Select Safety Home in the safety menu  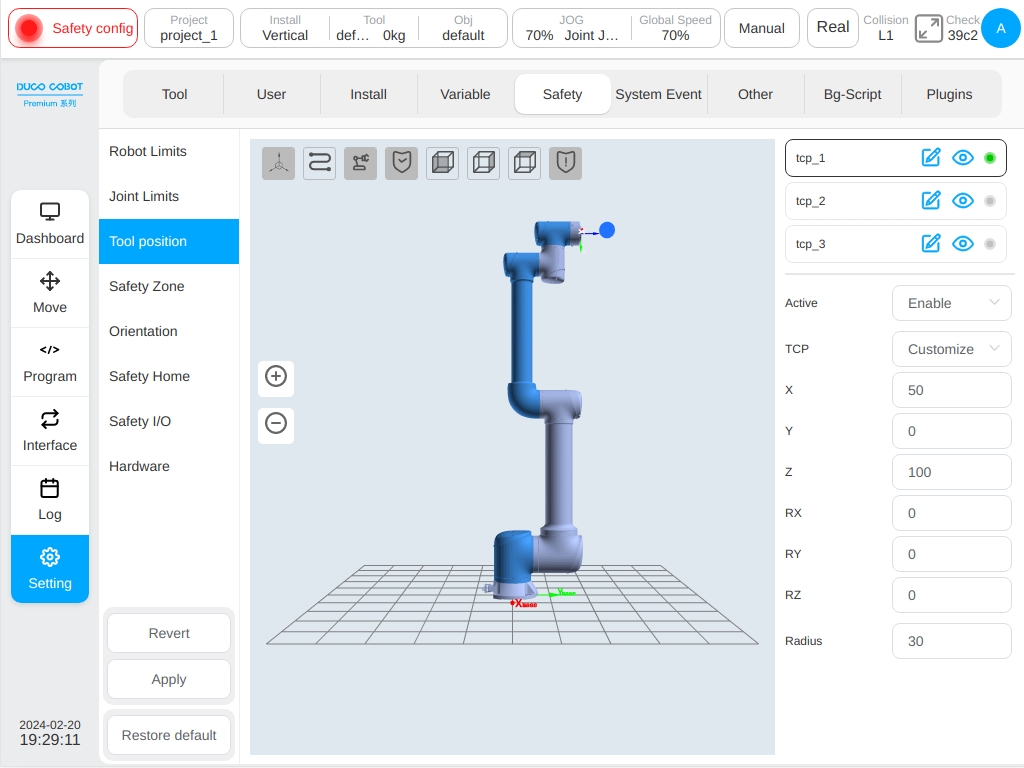(168, 377)
